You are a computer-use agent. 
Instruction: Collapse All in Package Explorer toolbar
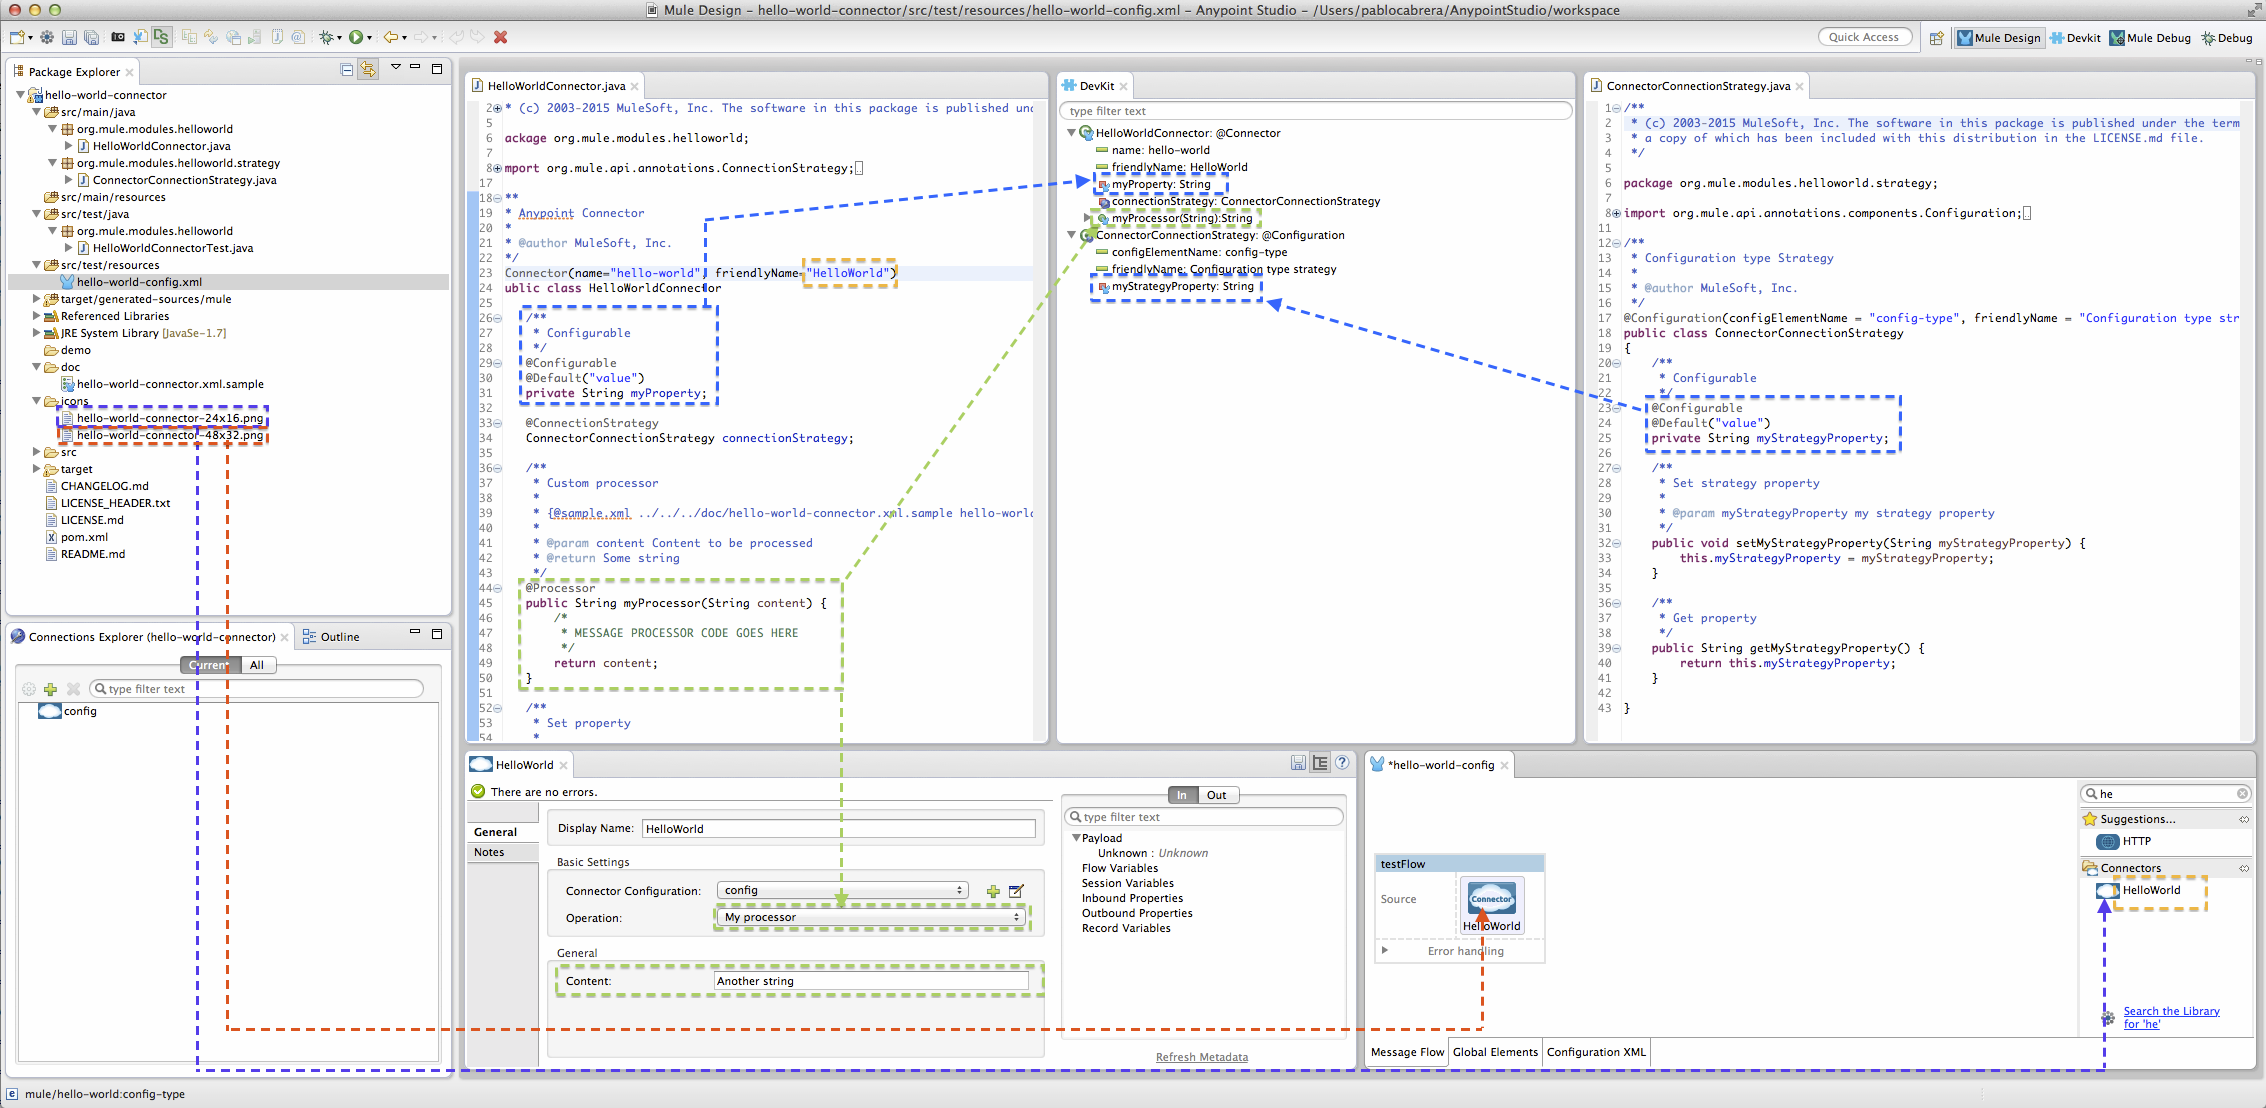346,70
